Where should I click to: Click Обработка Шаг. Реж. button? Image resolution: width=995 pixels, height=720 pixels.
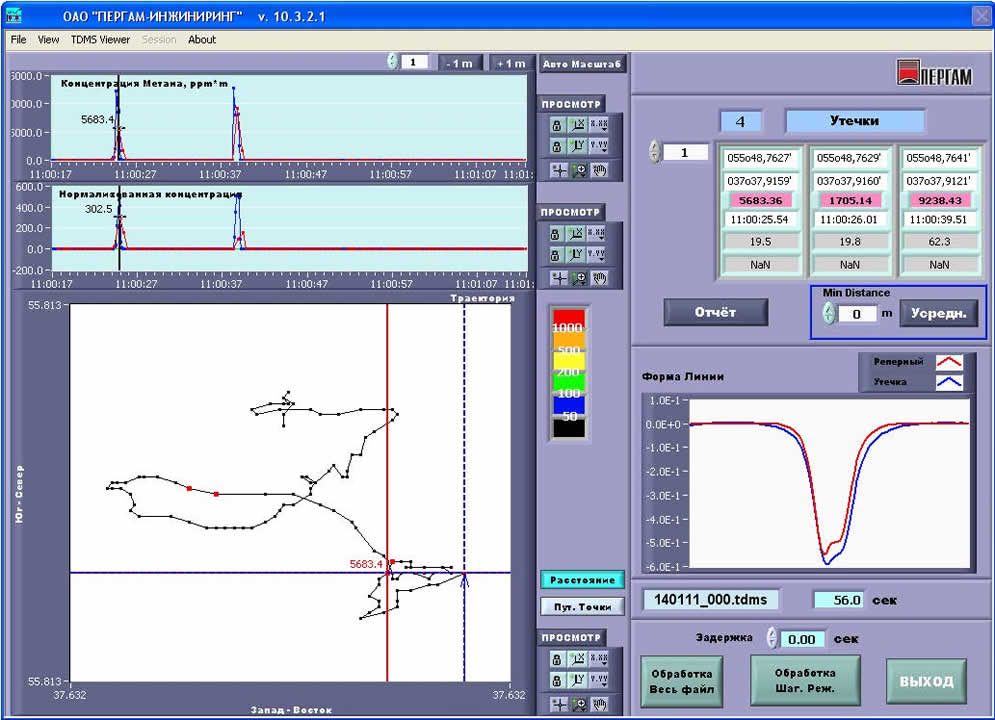(x=805, y=680)
